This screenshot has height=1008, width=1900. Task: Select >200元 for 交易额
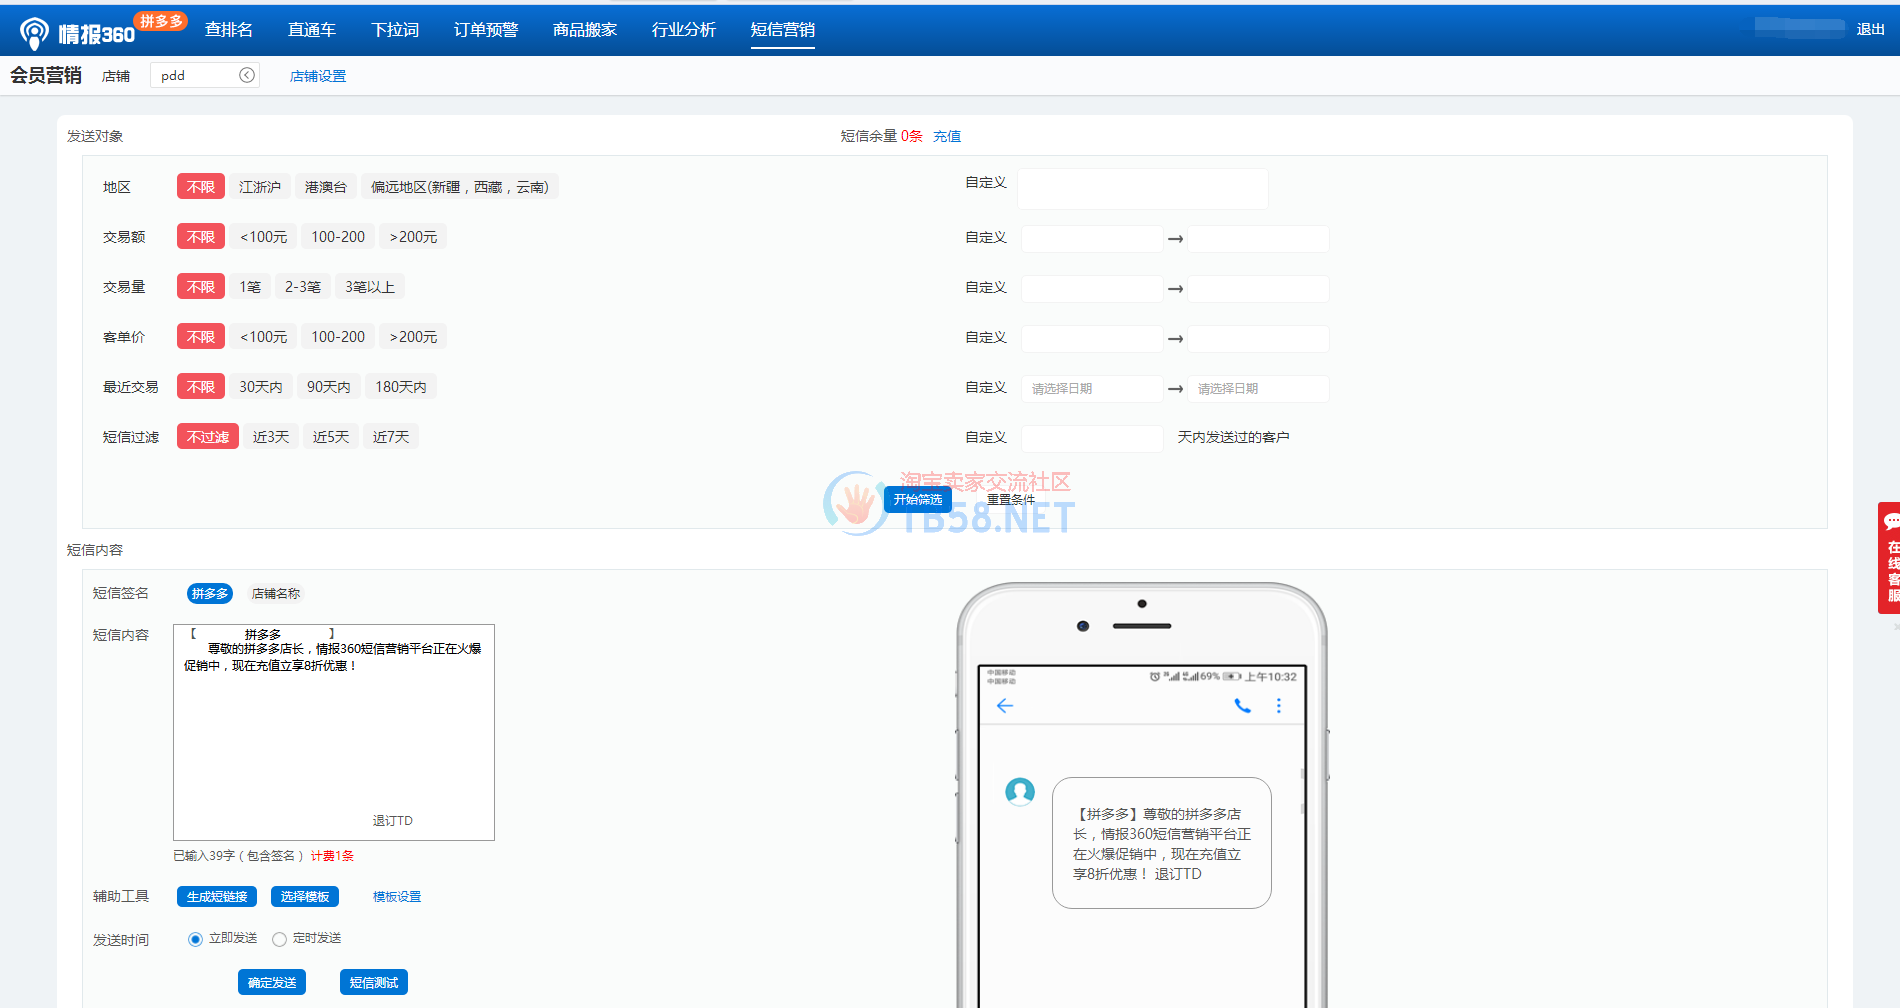(413, 237)
